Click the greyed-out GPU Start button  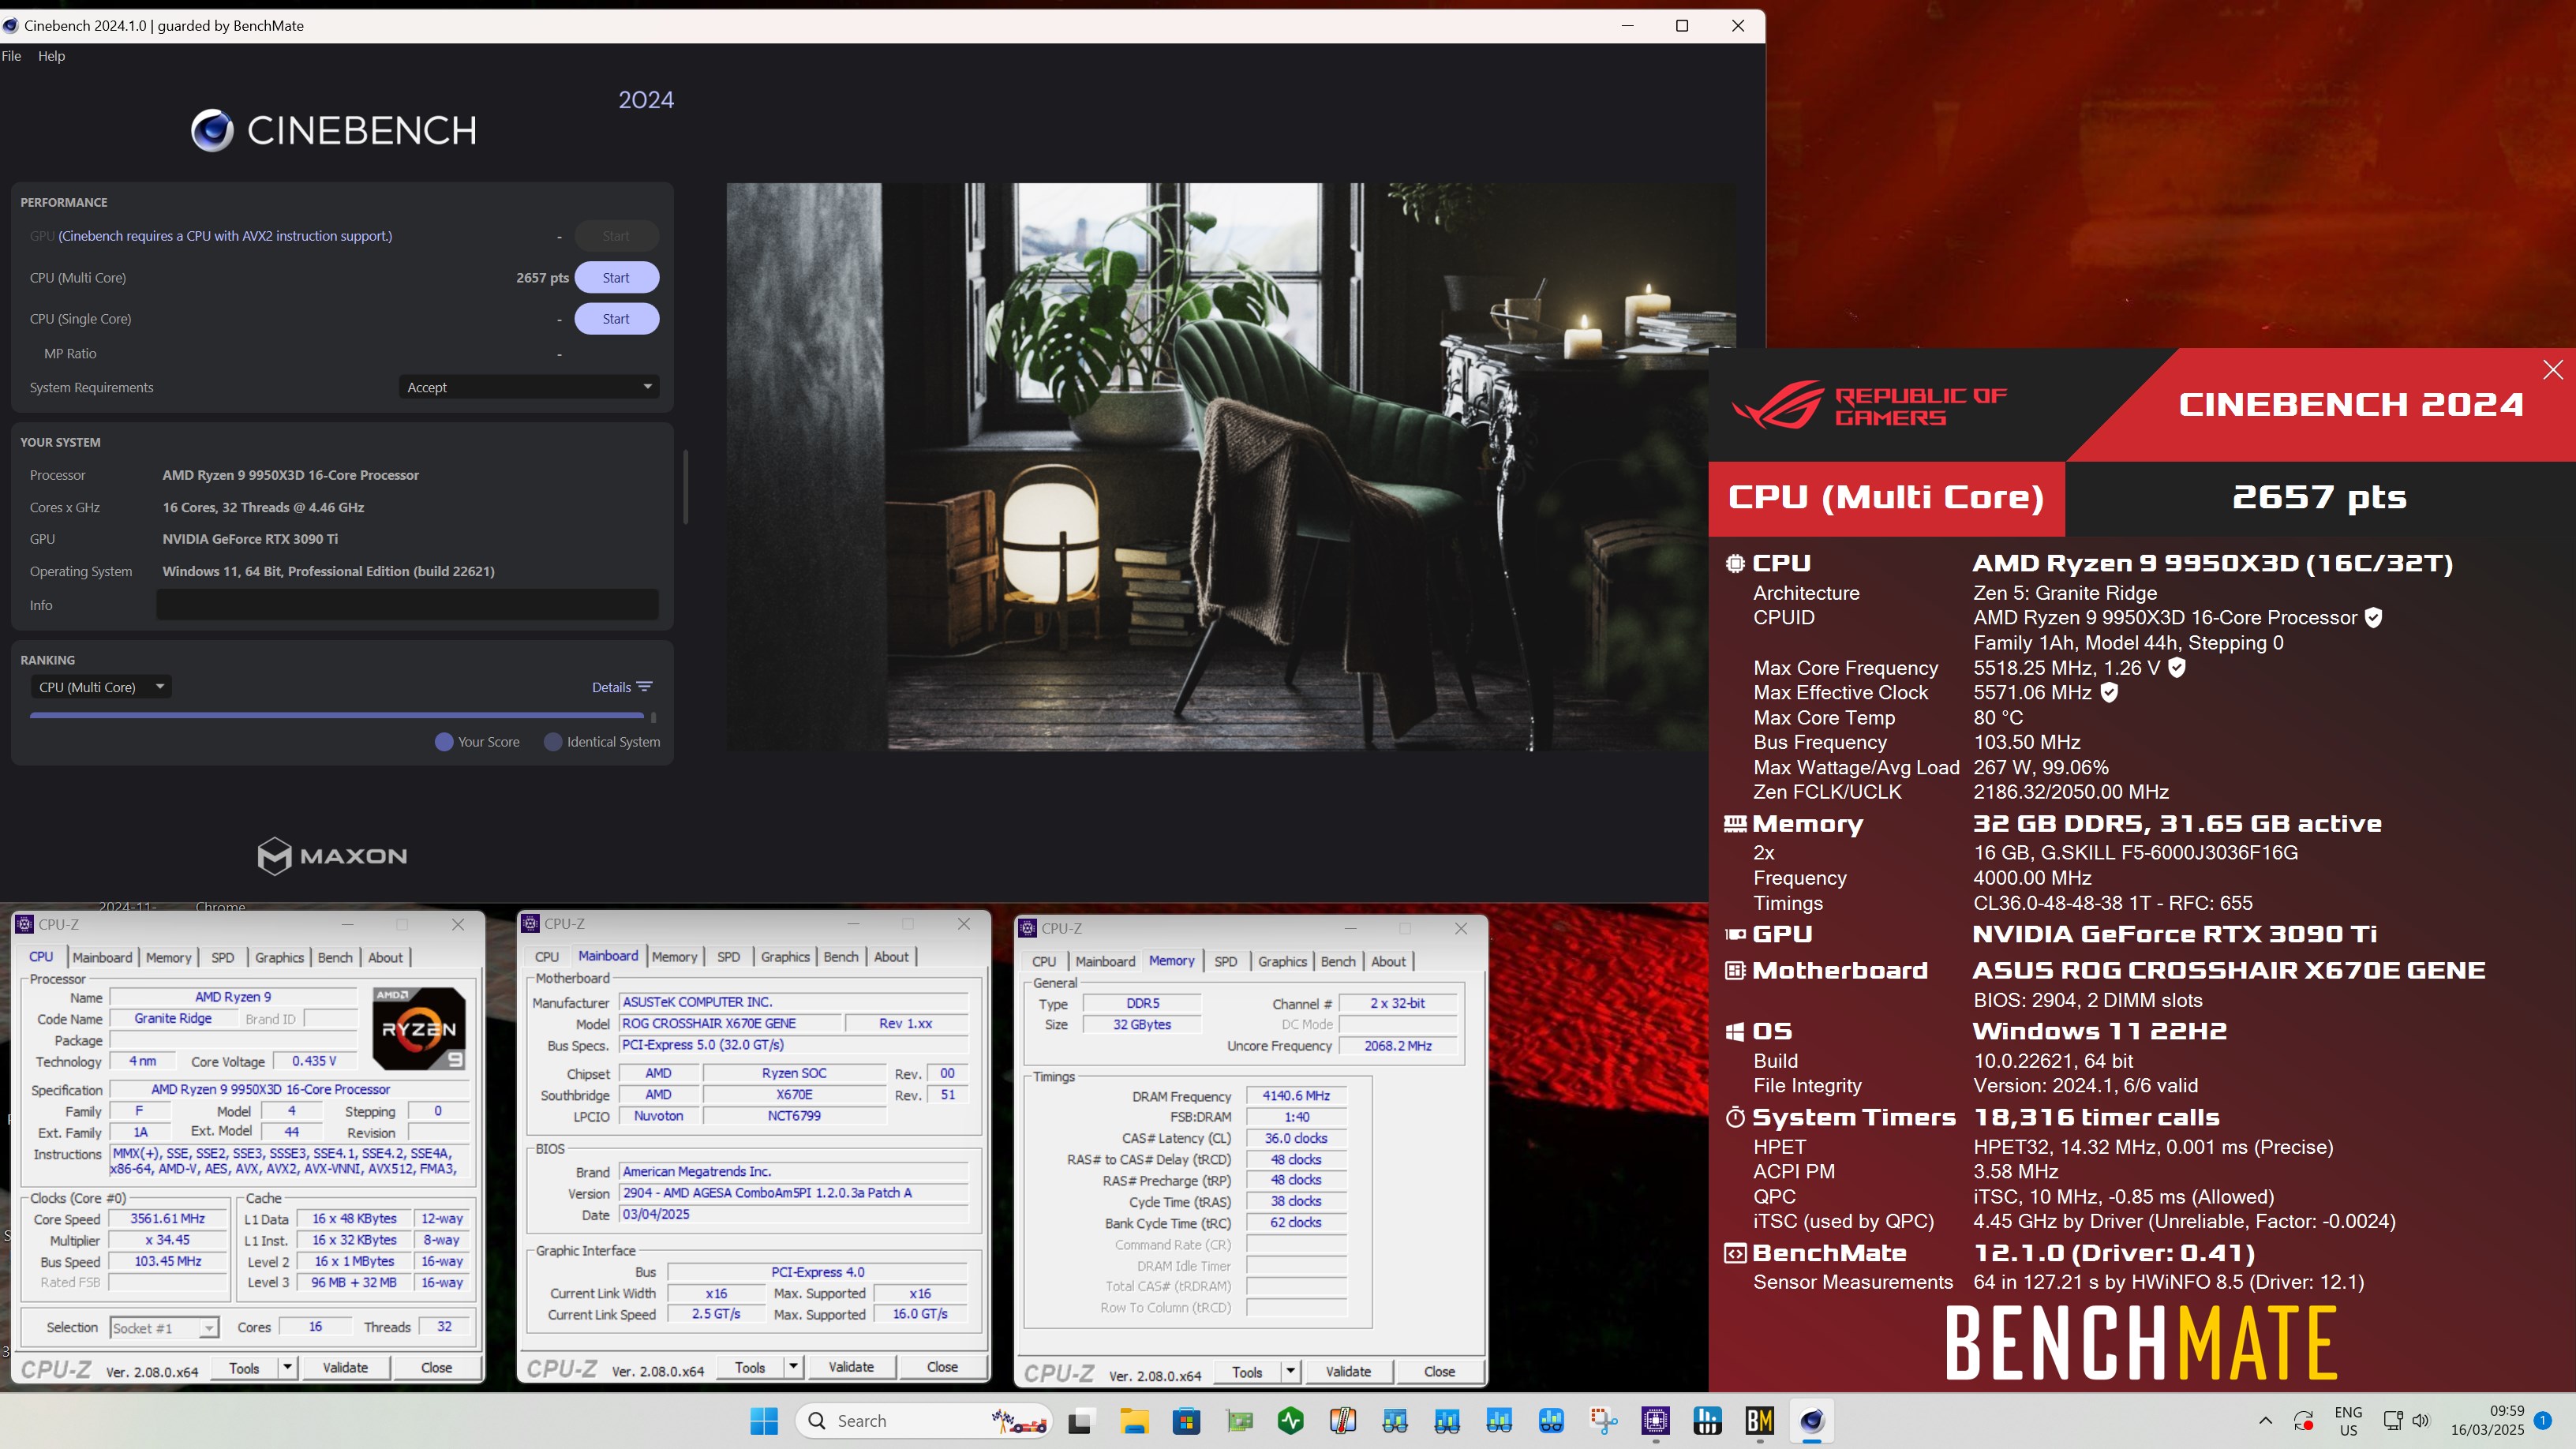[616, 236]
